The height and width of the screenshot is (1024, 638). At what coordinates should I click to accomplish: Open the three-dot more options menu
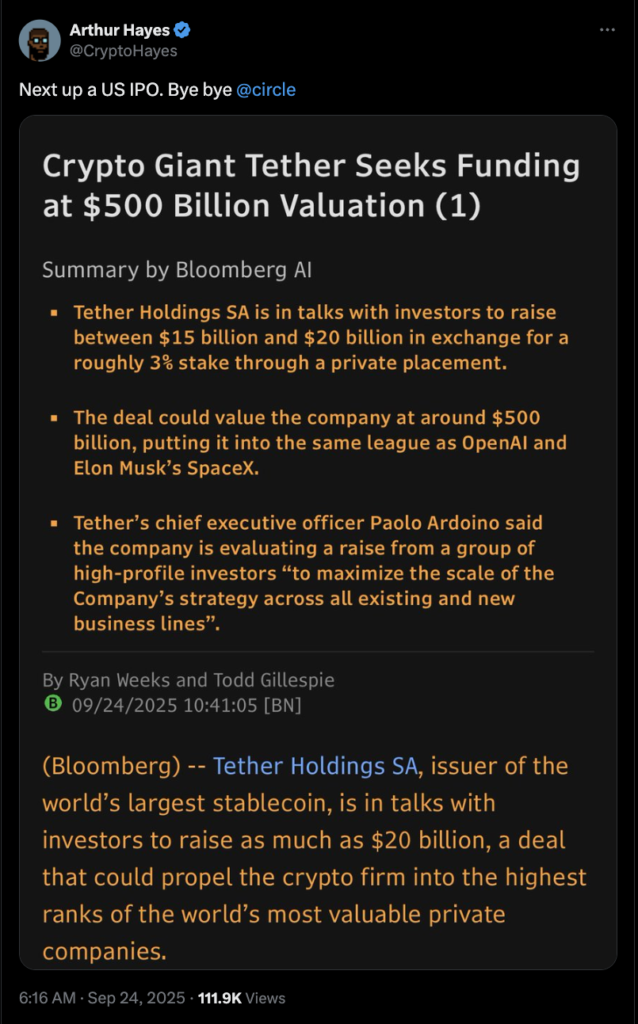[607, 30]
